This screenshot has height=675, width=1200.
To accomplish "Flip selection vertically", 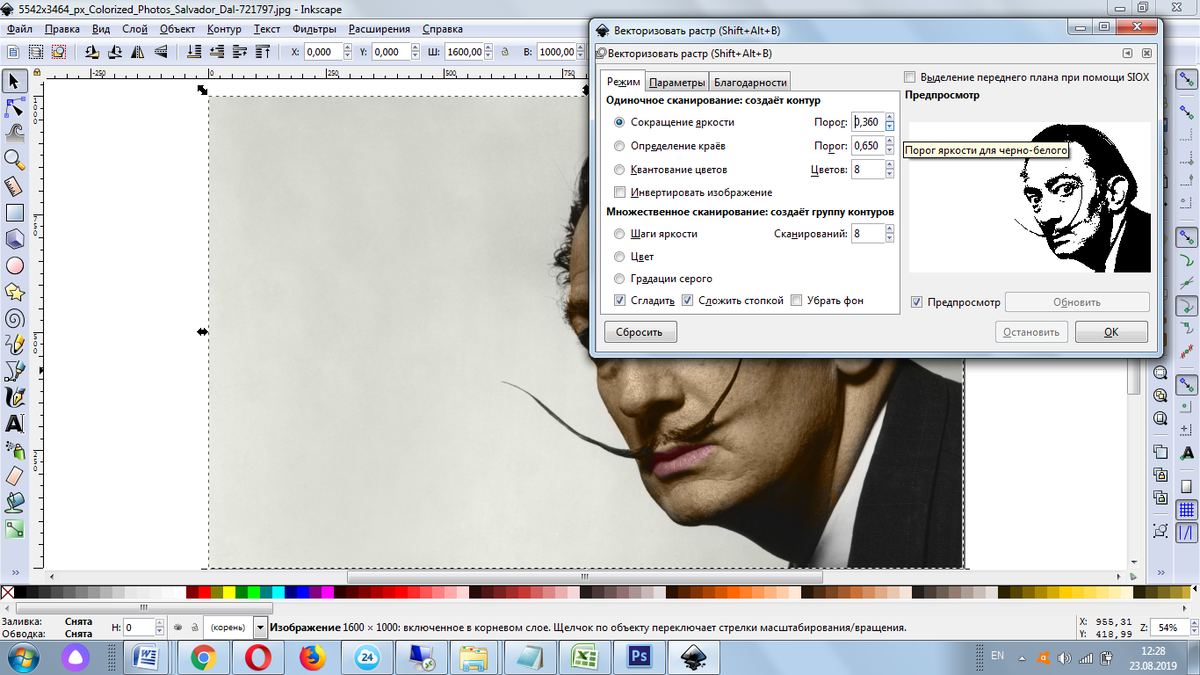I will (x=162, y=52).
